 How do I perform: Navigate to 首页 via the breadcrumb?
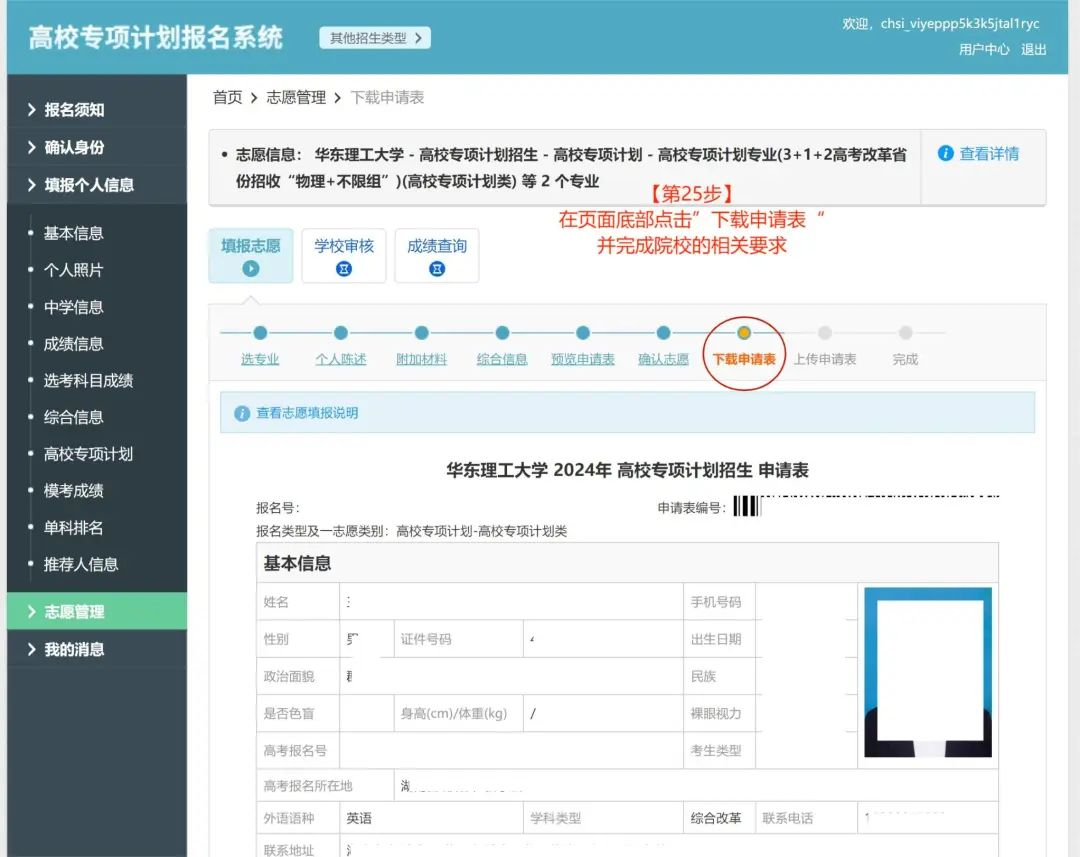click(226, 96)
